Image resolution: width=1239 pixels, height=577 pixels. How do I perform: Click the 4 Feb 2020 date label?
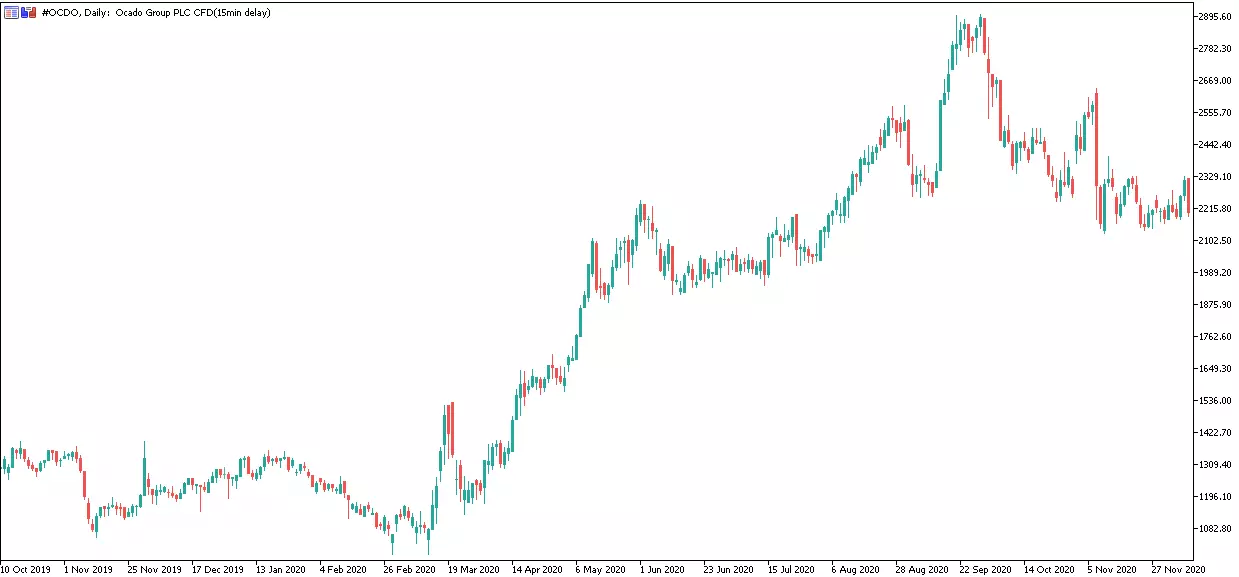pos(343,569)
